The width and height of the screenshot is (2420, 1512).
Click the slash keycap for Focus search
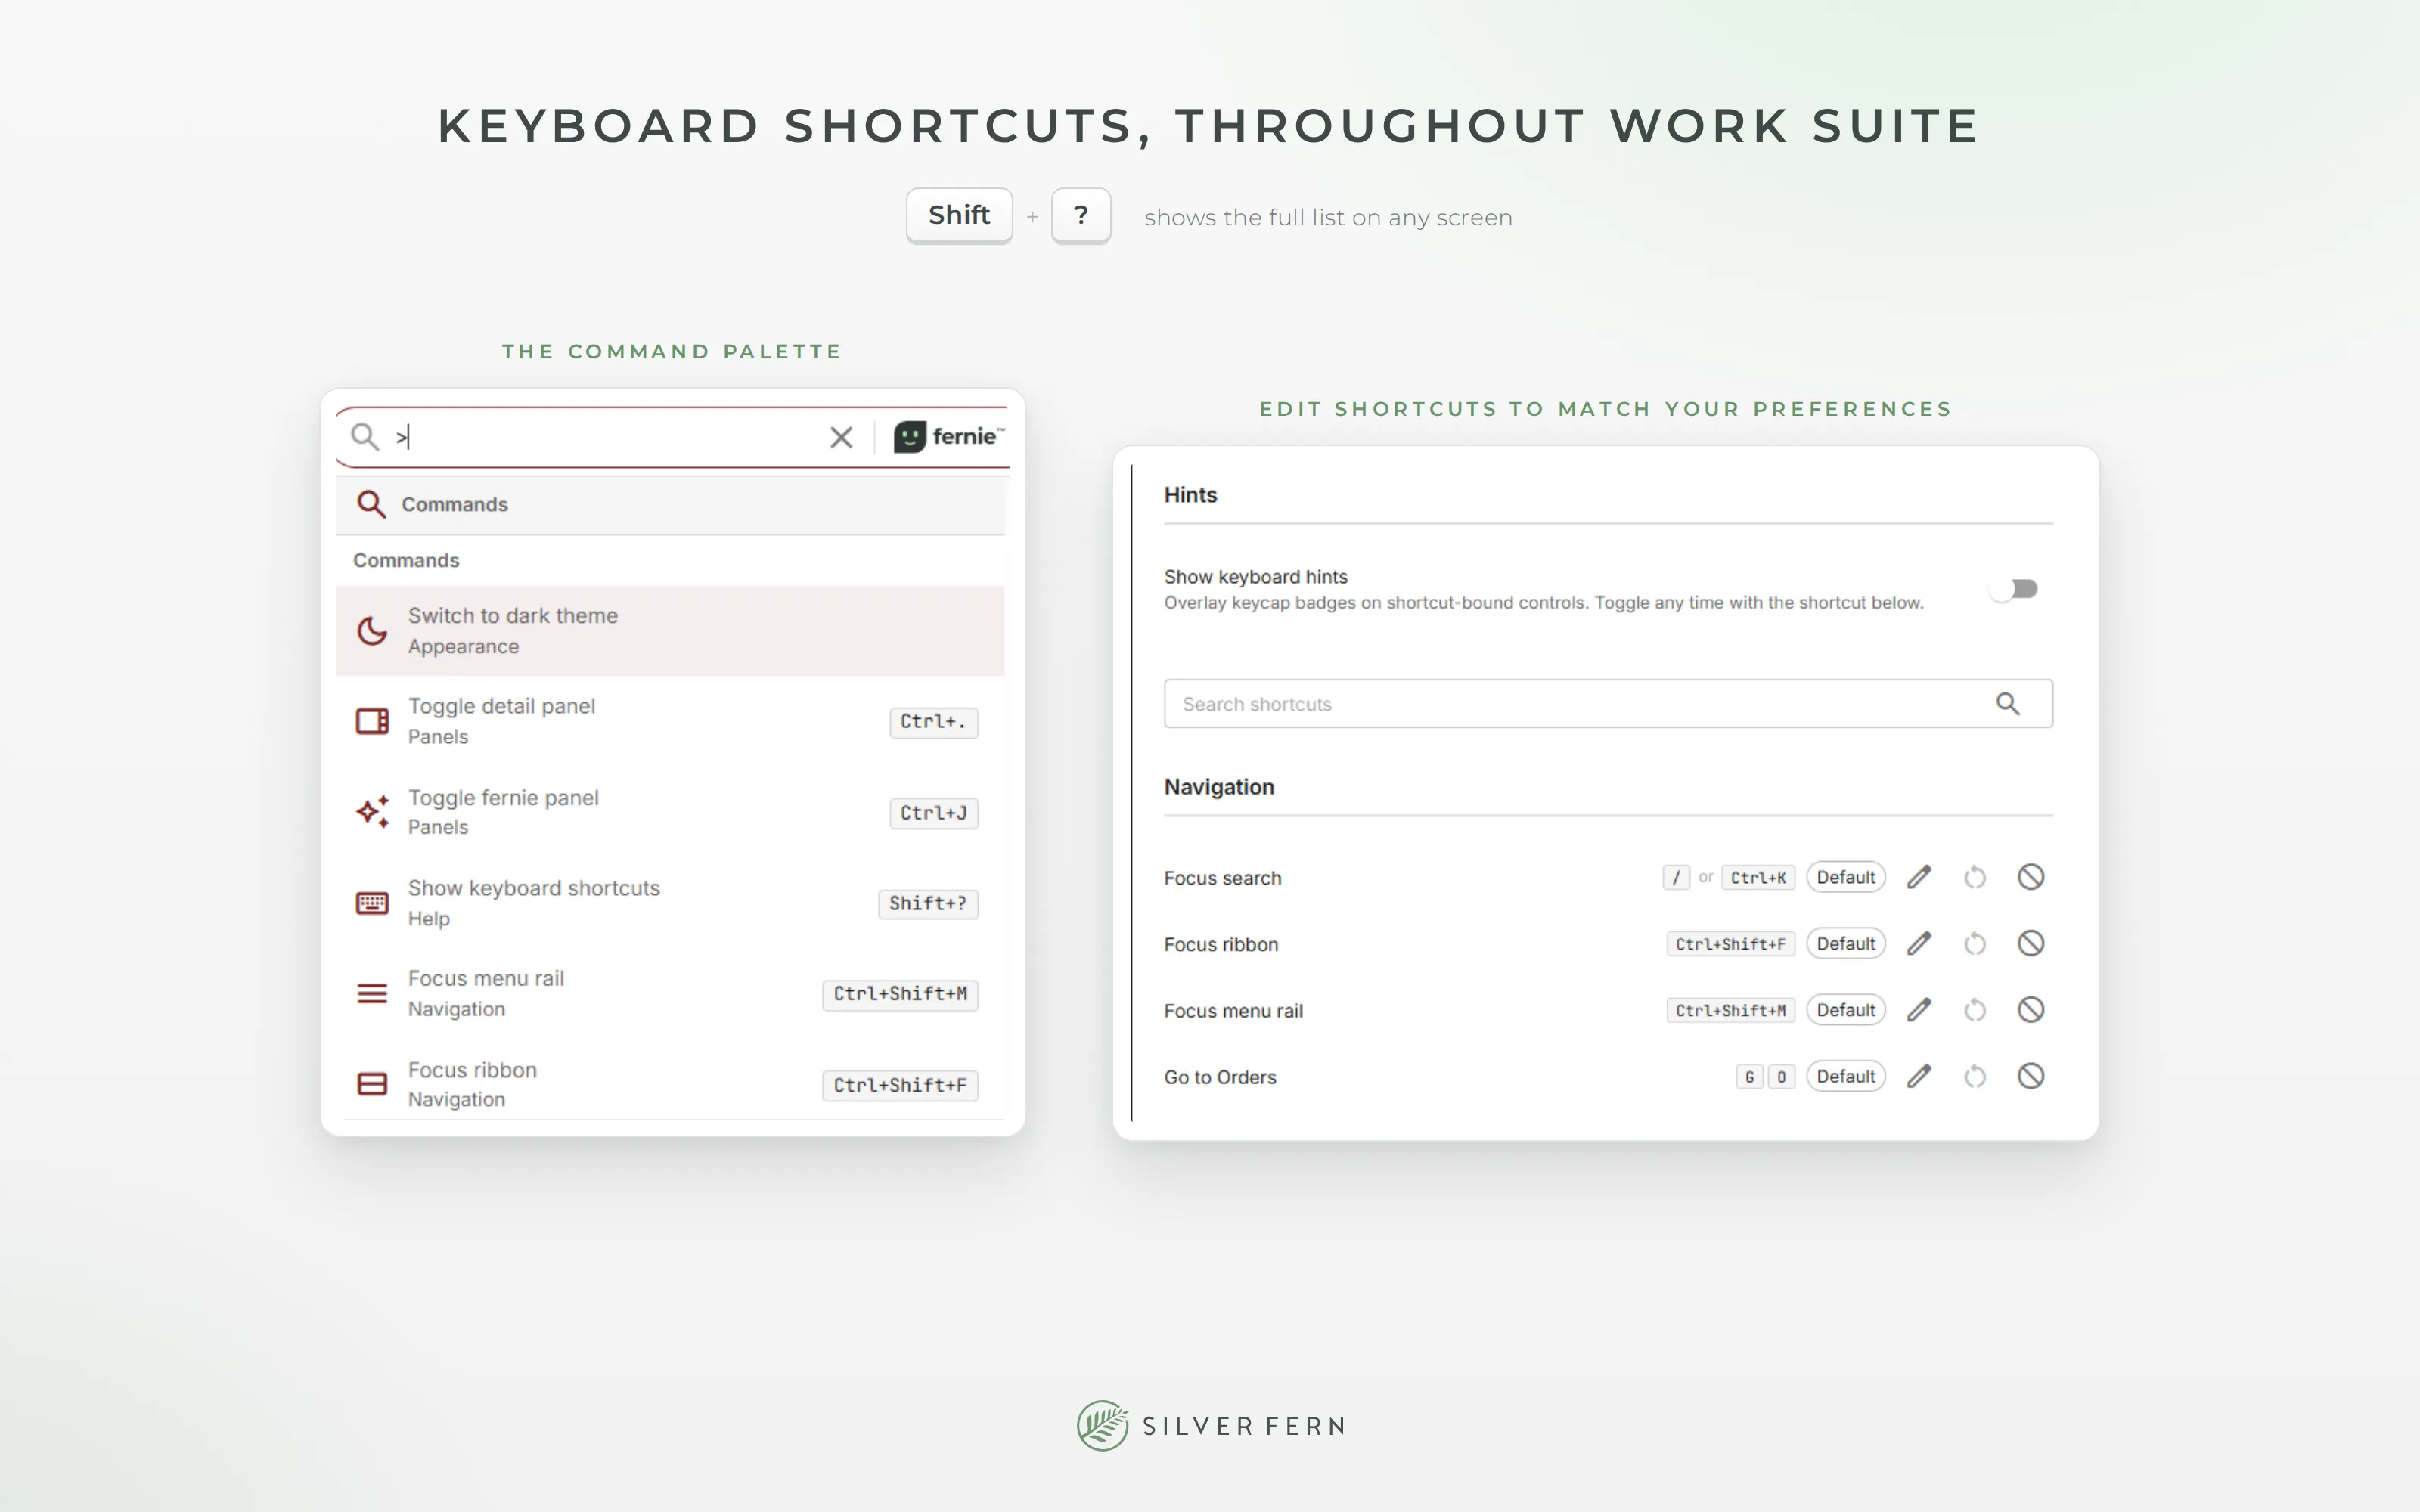tap(1676, 878)
